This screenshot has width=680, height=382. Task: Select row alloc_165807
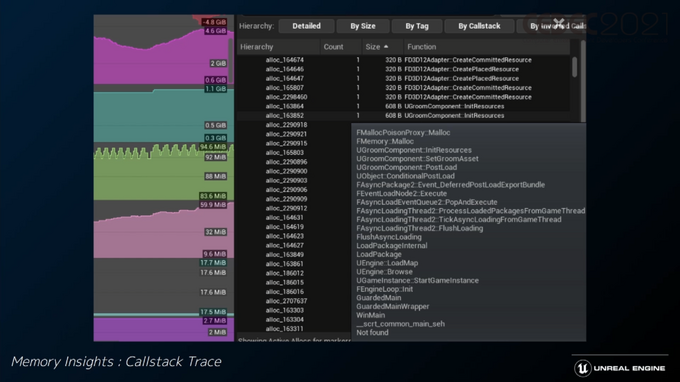coord(403,88)
